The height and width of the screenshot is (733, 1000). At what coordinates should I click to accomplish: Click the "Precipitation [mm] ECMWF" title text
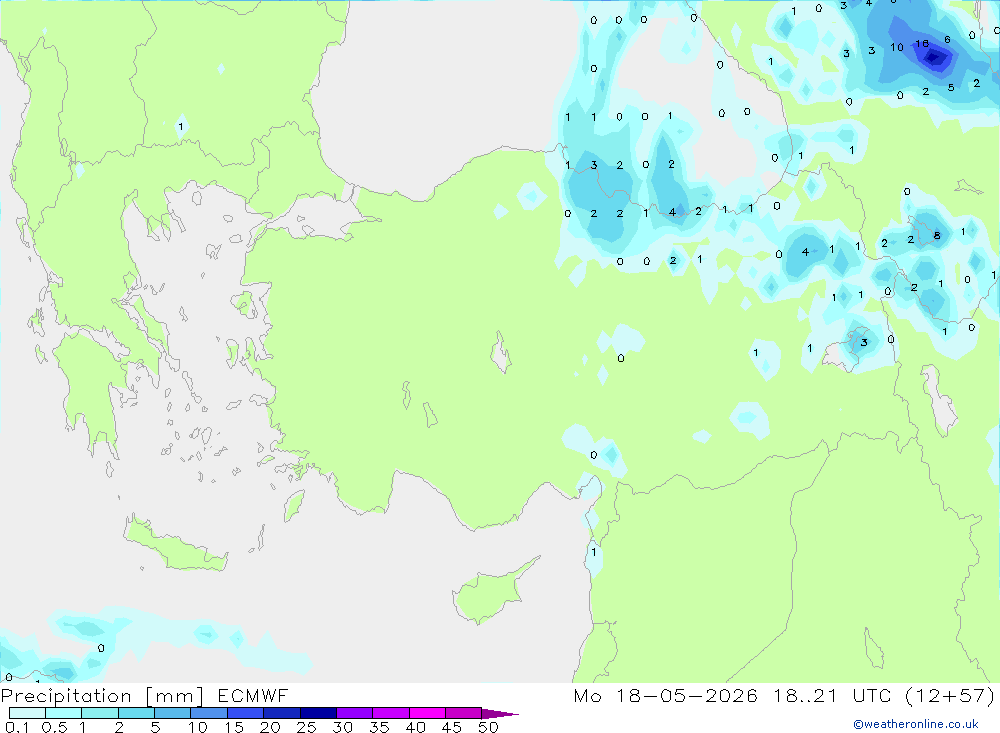point(145,696)
